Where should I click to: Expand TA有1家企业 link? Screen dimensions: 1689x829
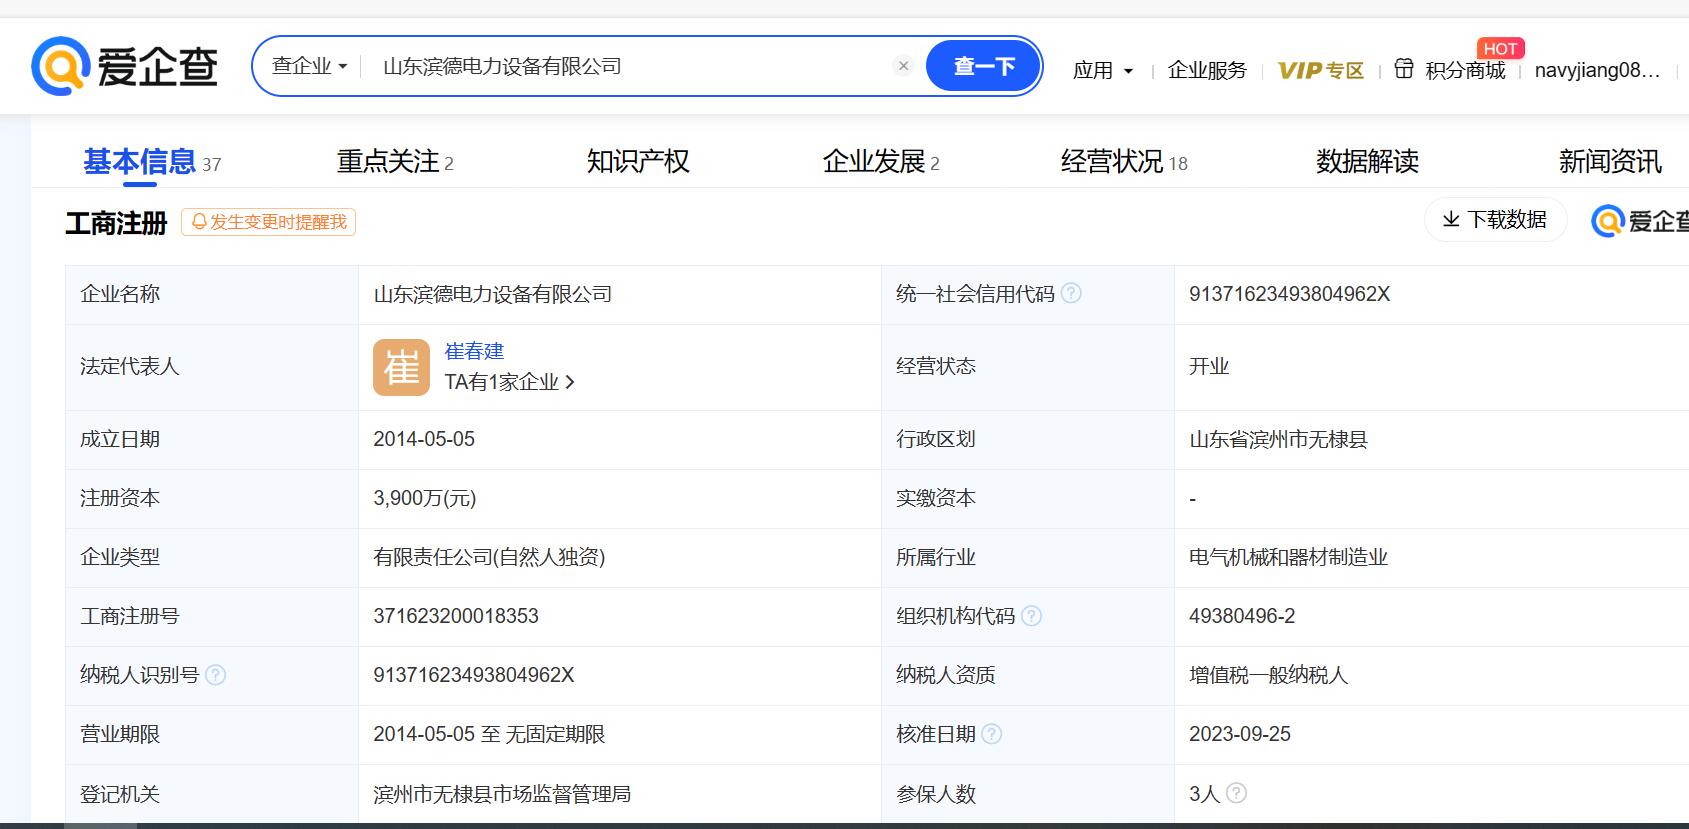click(x=509, y=382)
